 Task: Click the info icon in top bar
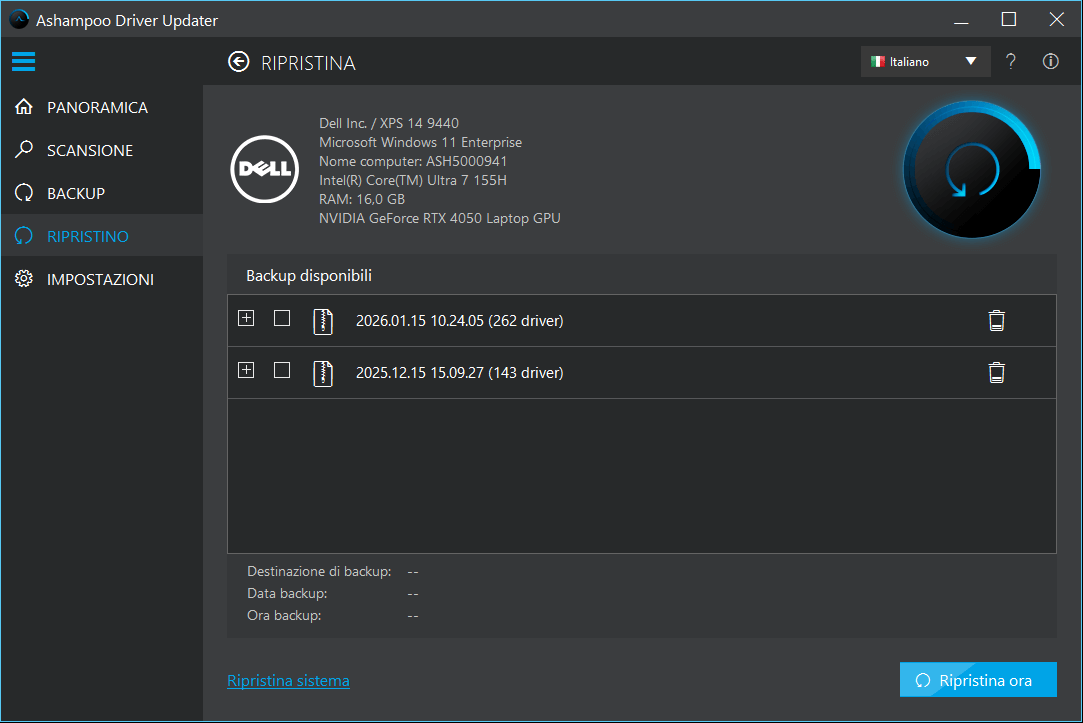[x=1050, y=61]
